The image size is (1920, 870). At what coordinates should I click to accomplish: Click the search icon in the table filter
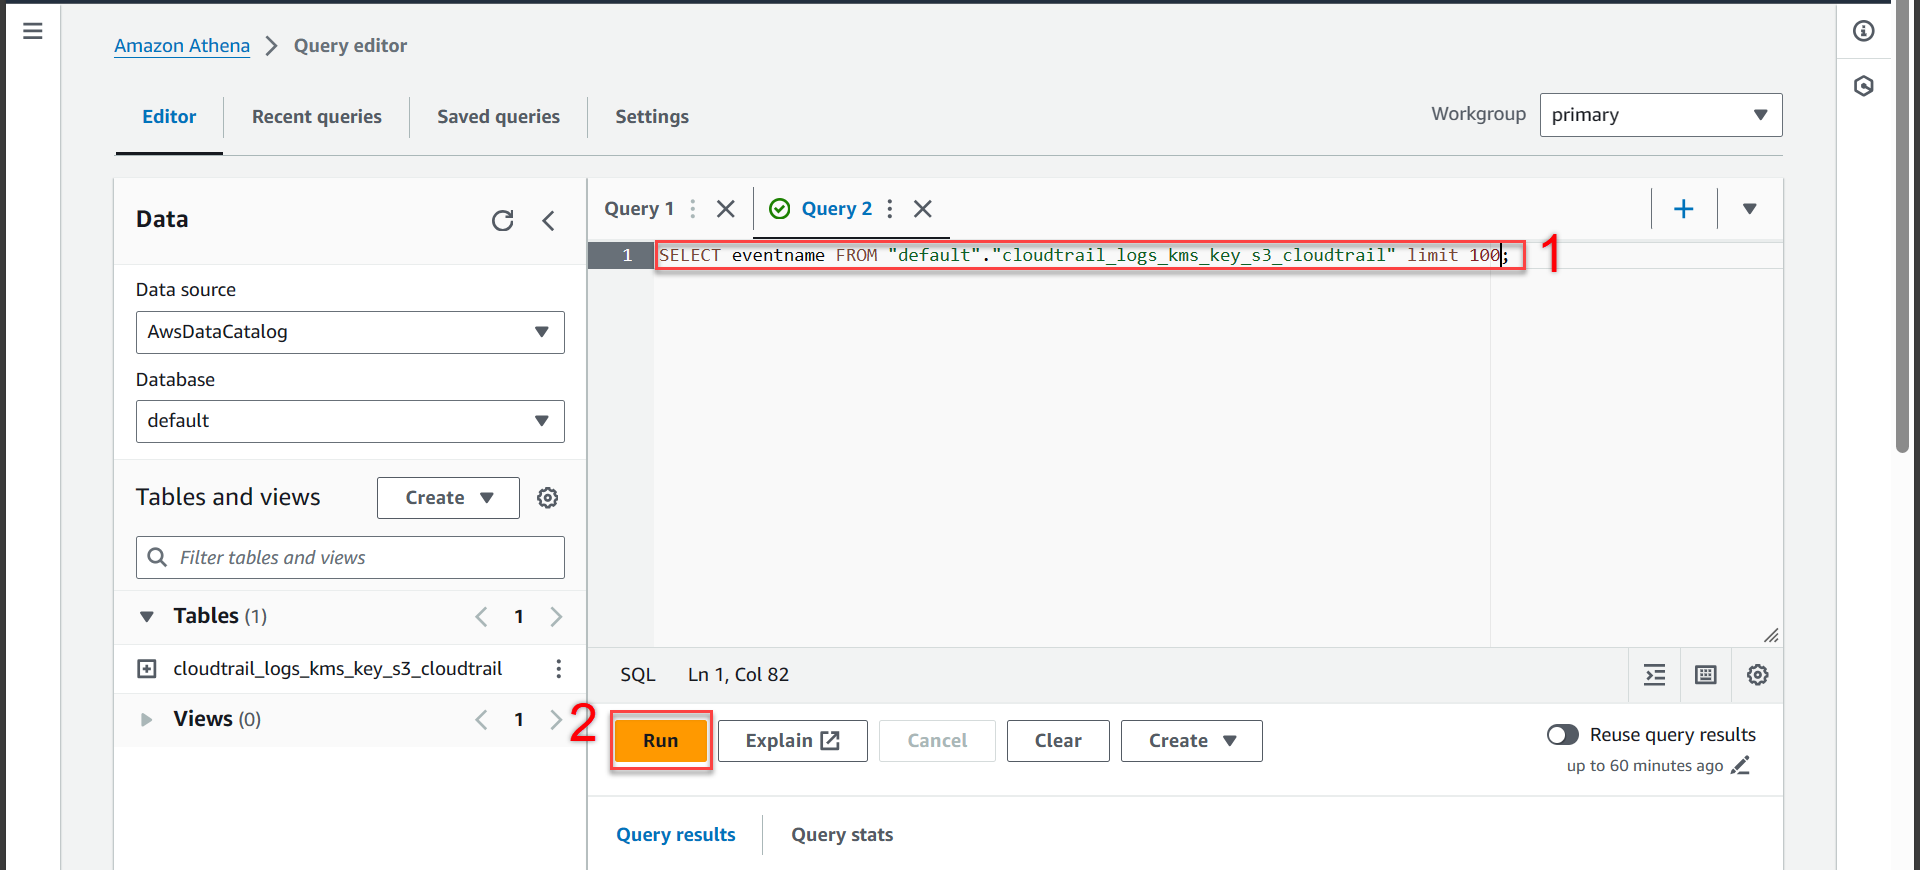(157, 557)
